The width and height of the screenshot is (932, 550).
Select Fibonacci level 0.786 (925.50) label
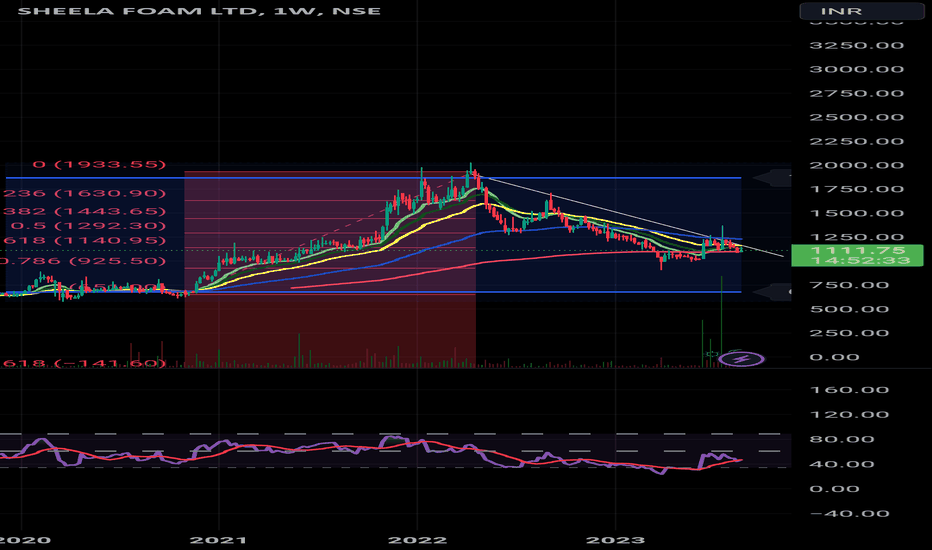point(83,261)
